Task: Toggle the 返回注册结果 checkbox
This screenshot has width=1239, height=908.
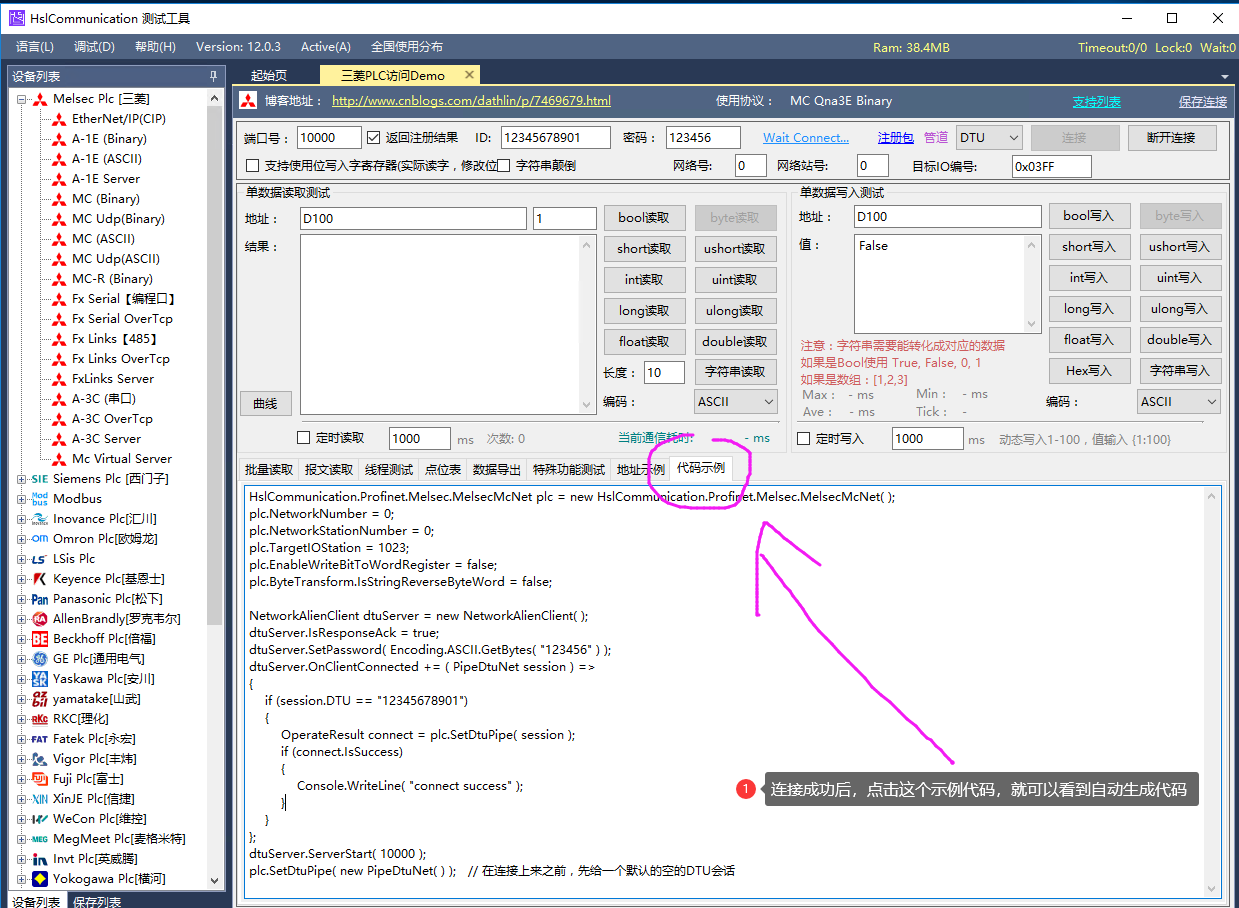Action: [x=374, y=138]
